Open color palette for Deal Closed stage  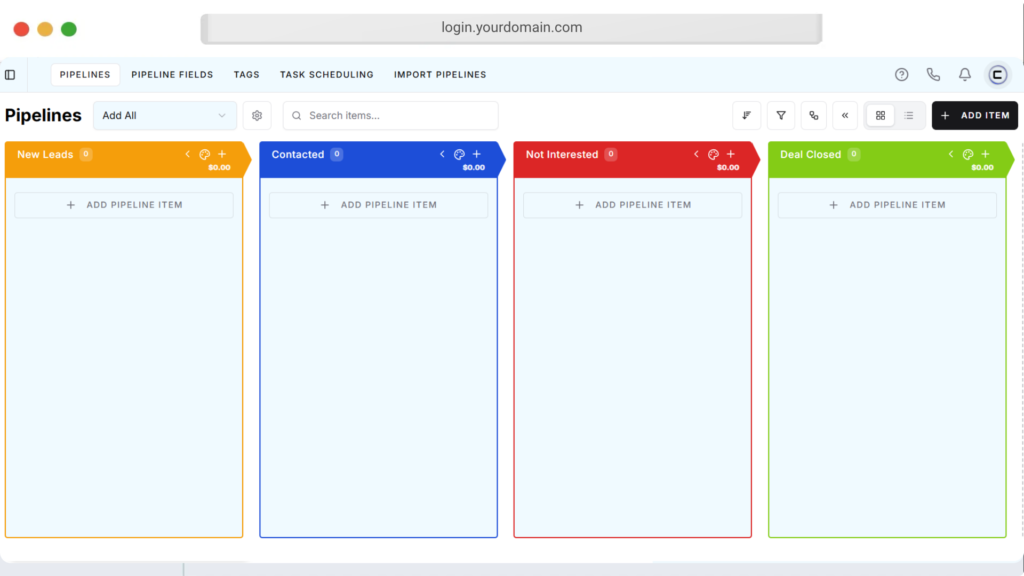coord(968,155)
